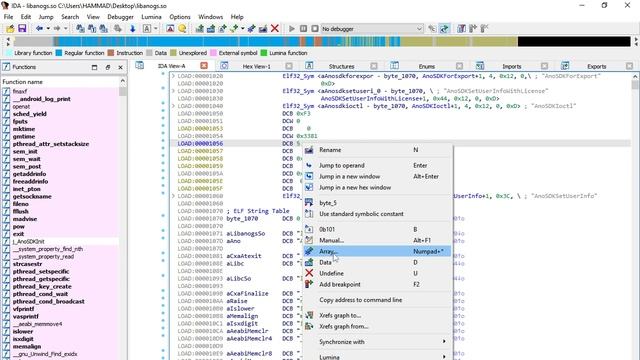
Task: Open the Windows menu
Action: [211, 17]
